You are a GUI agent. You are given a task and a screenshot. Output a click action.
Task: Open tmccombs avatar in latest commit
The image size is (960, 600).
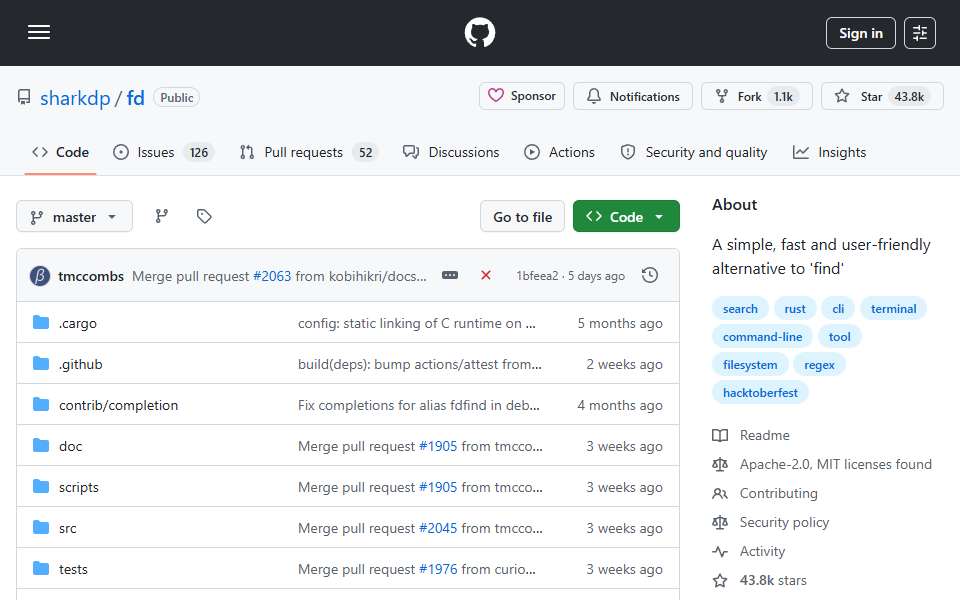40,276
